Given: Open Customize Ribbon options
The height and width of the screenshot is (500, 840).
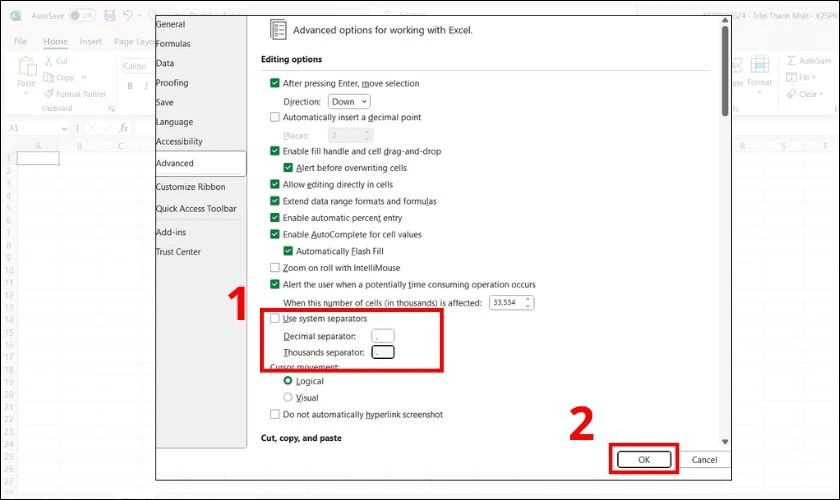Looking at the screenshot, I should coord(190,186).
